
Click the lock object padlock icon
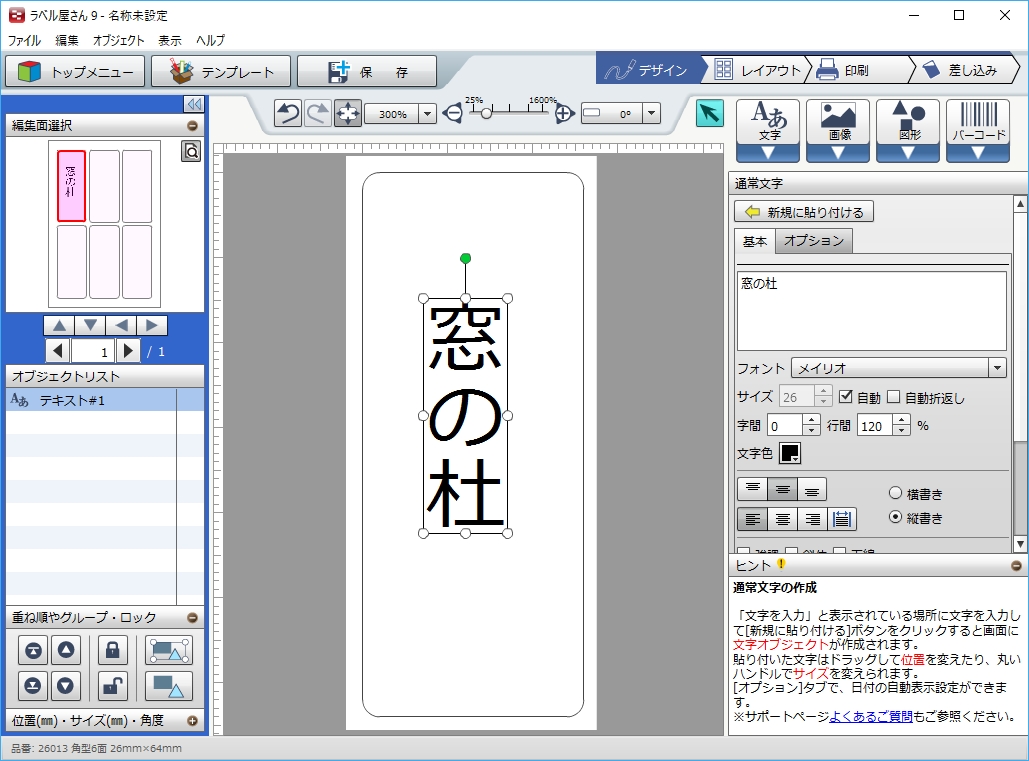tap(113, 650)
